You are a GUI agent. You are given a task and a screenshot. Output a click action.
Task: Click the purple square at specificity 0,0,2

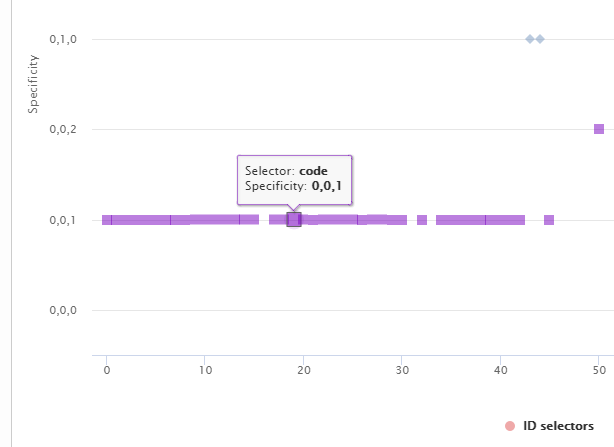tap(599, 129)
